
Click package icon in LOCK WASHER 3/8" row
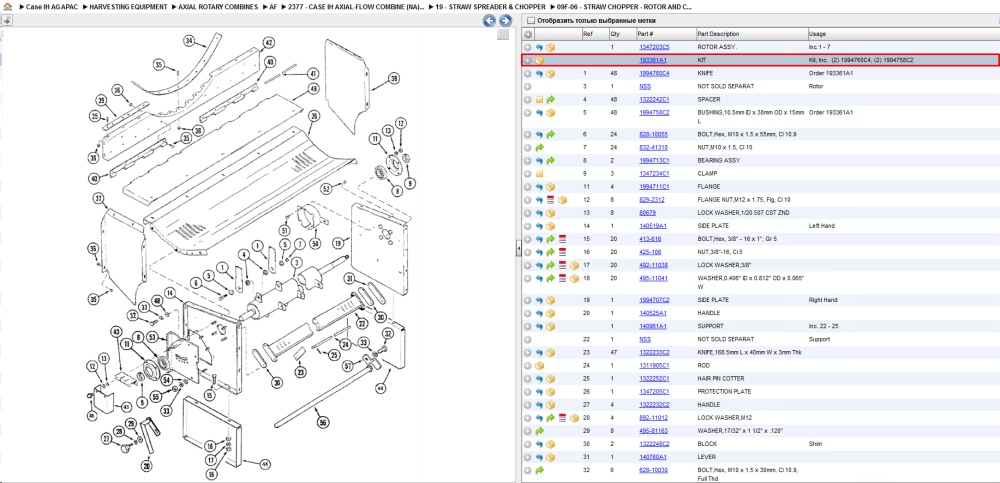point(574,265)
